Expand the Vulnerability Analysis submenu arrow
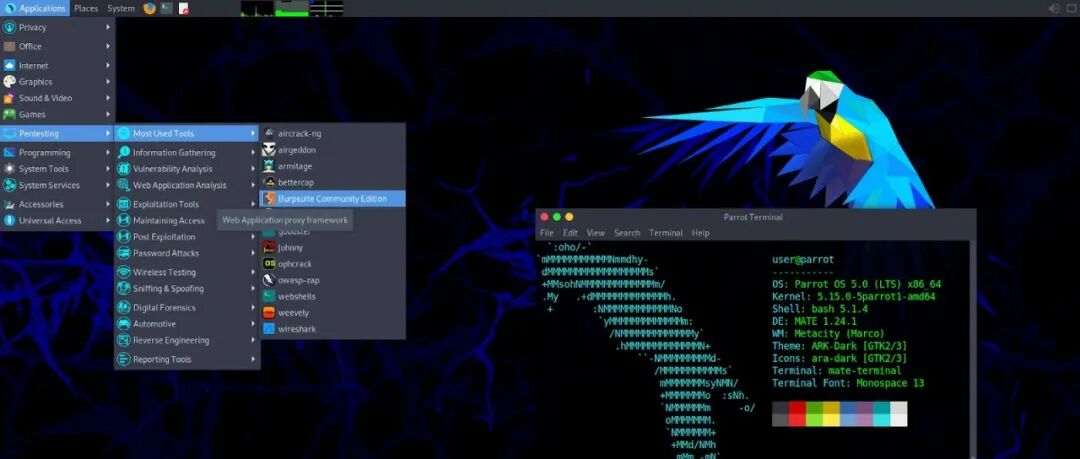1080x459 pixels. click(253, 169)
